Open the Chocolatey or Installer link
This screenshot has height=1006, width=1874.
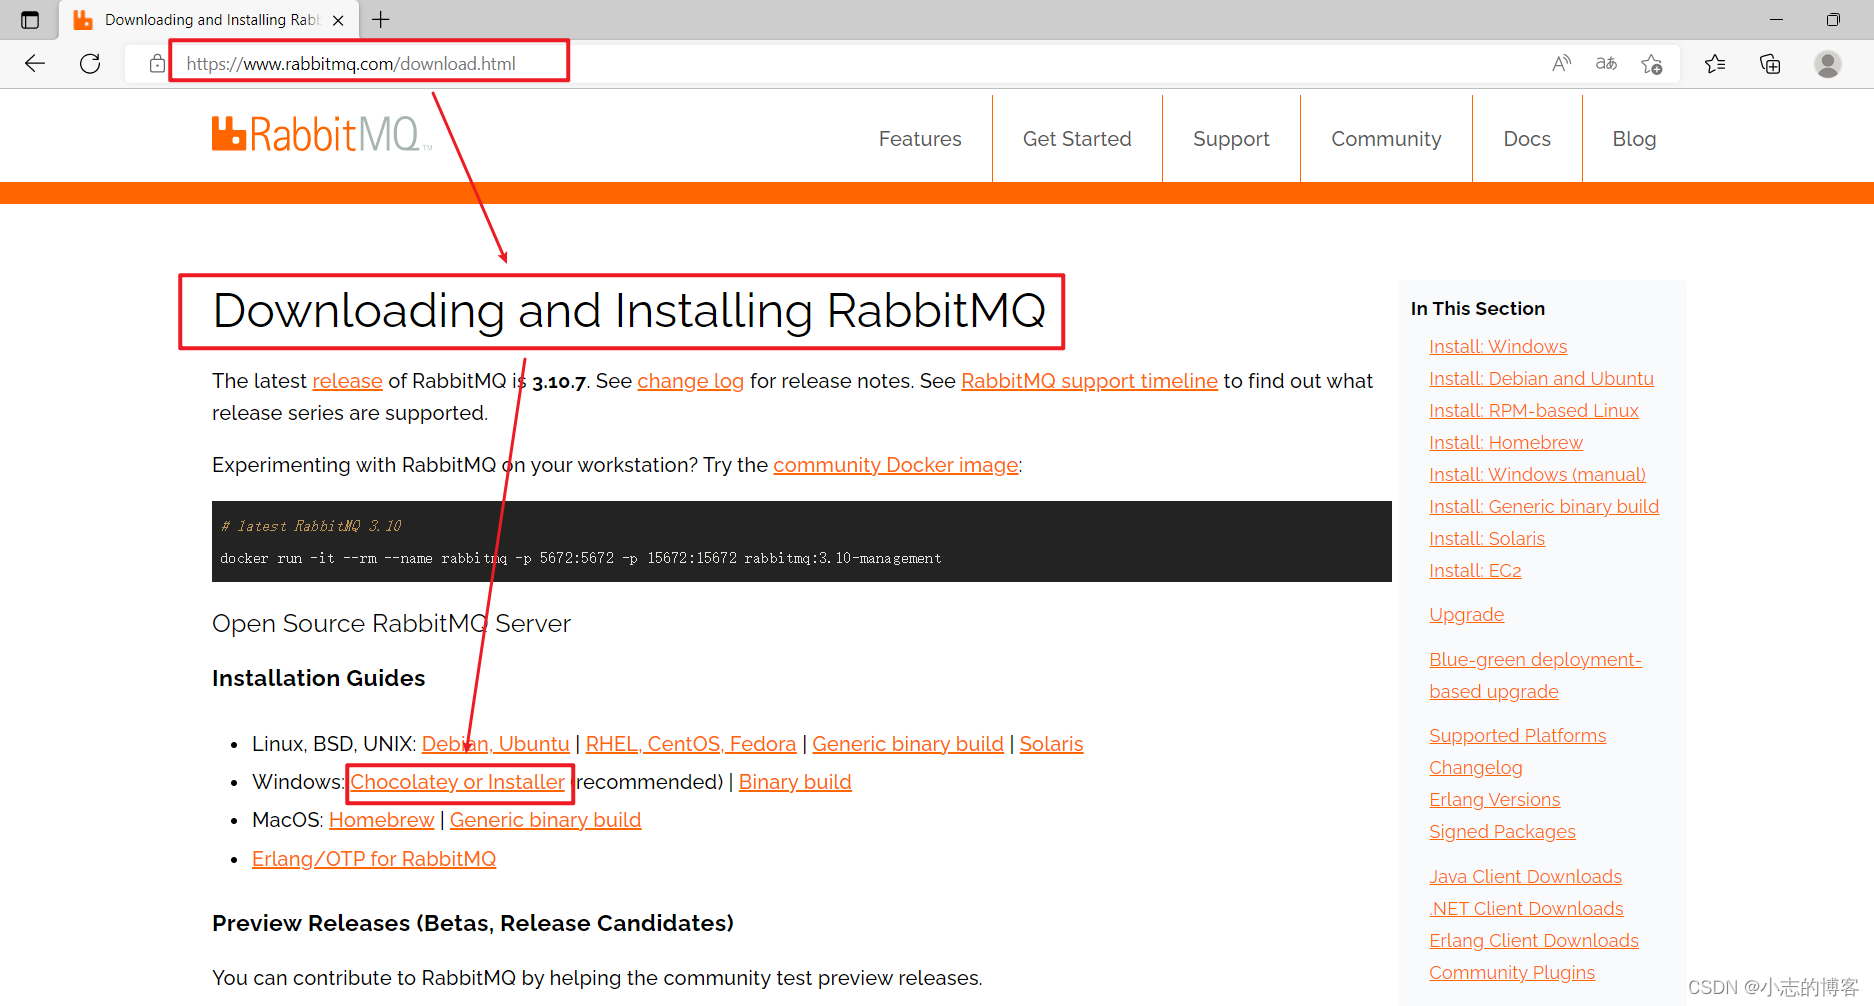pyautogui.click(x=457, y=782)
